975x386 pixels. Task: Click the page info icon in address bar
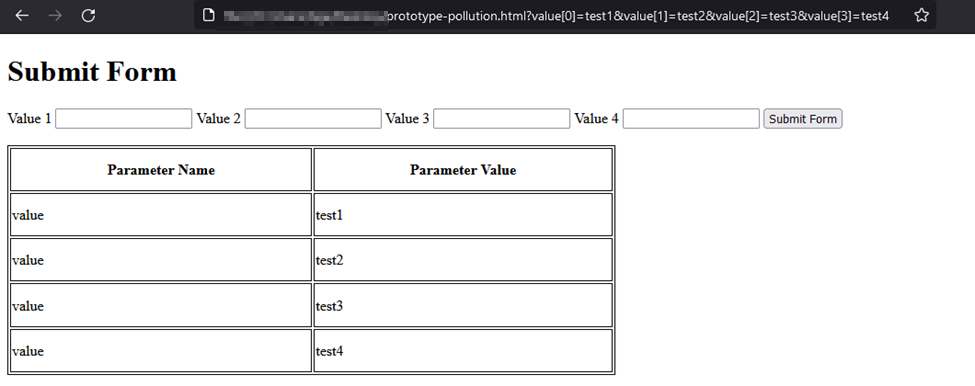tap(209, 16)
